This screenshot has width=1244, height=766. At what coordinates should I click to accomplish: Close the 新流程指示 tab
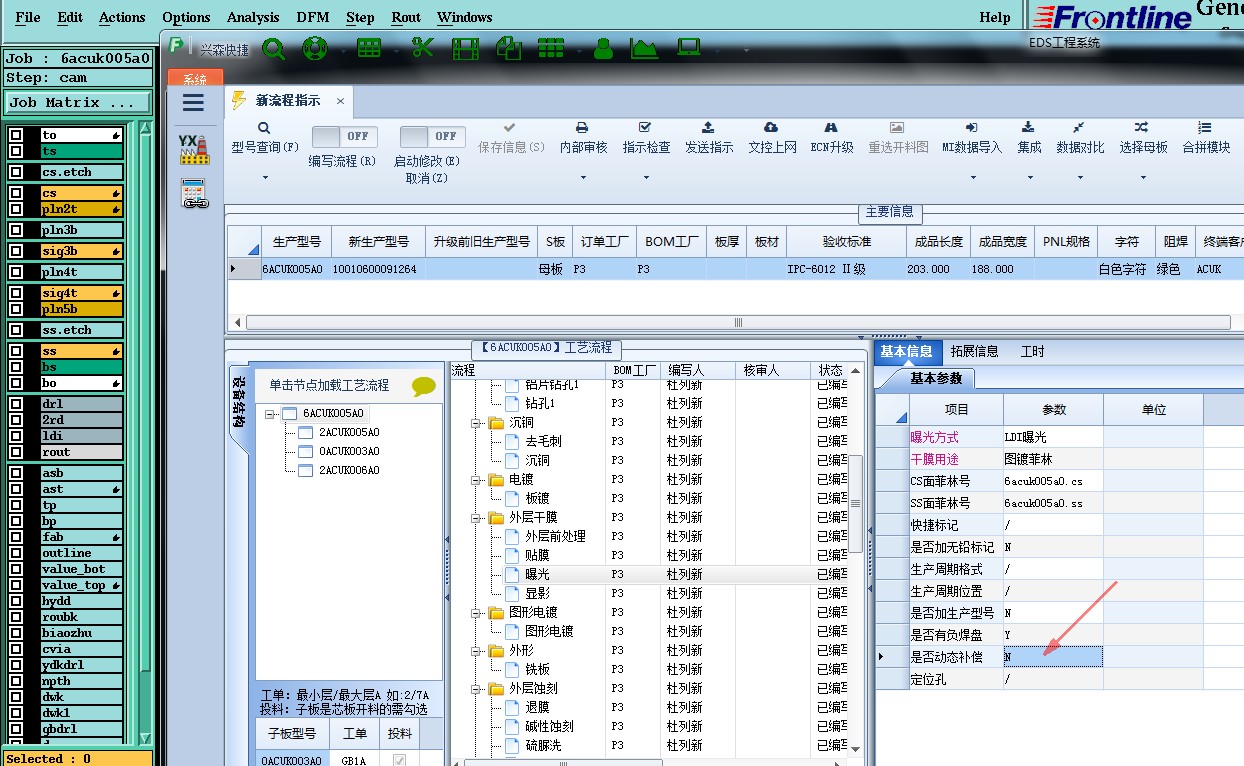tap(340, 101)
